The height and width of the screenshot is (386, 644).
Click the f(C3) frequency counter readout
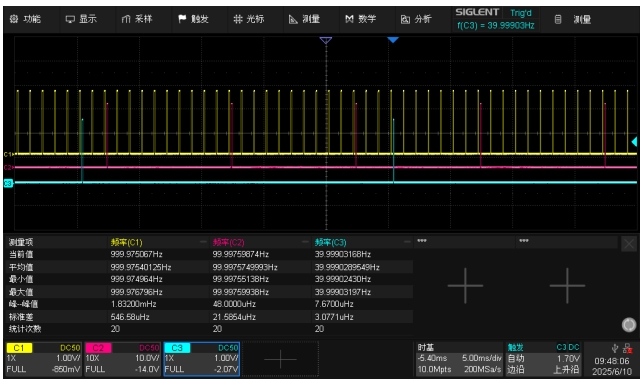click(x=496, y=25)
